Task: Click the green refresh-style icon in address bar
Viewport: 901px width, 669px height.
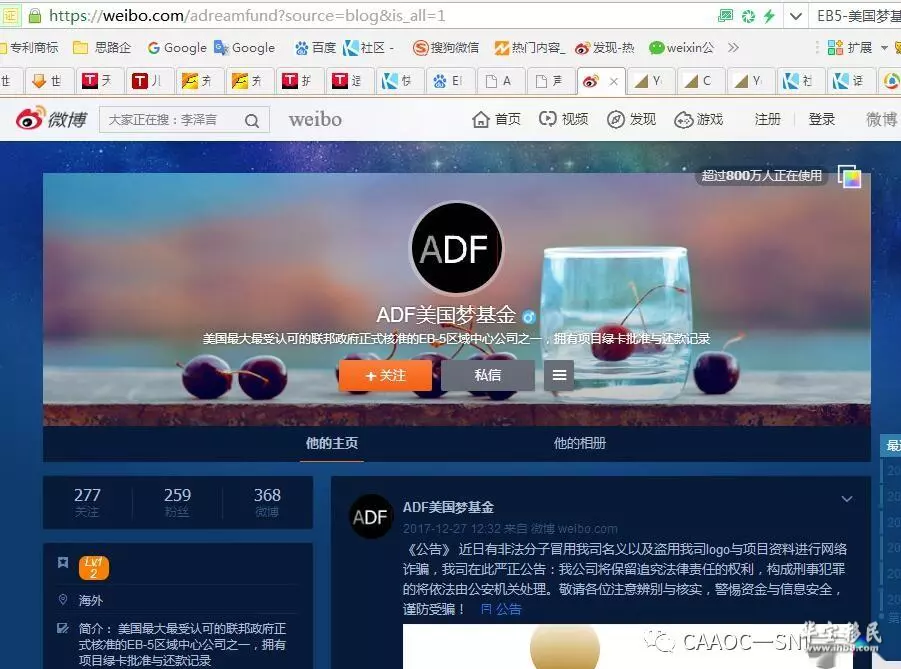Action: pos(748,16)
